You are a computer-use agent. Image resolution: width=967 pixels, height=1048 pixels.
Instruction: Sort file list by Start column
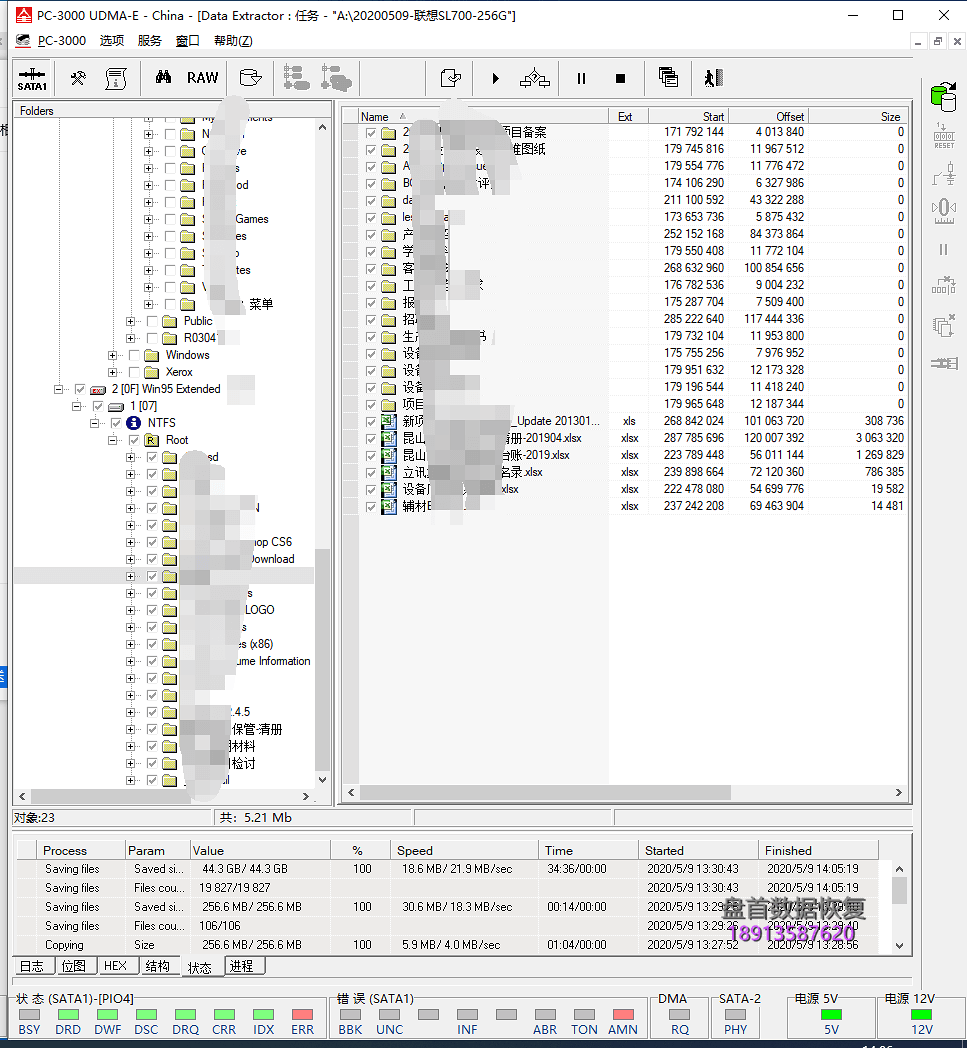tap(688, 116)
